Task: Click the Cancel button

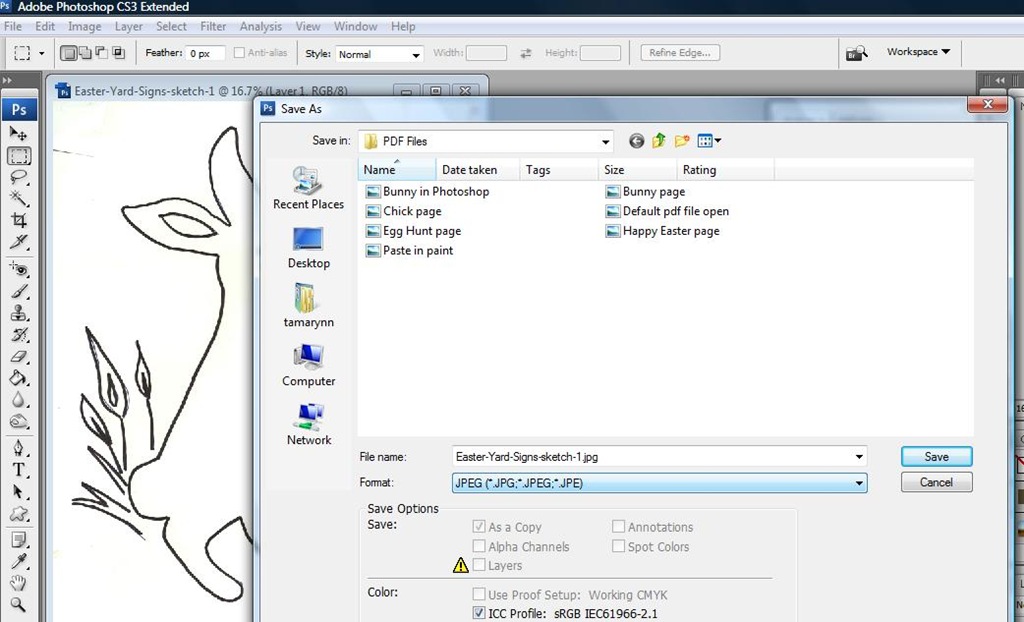Action: tap(936, 482)
